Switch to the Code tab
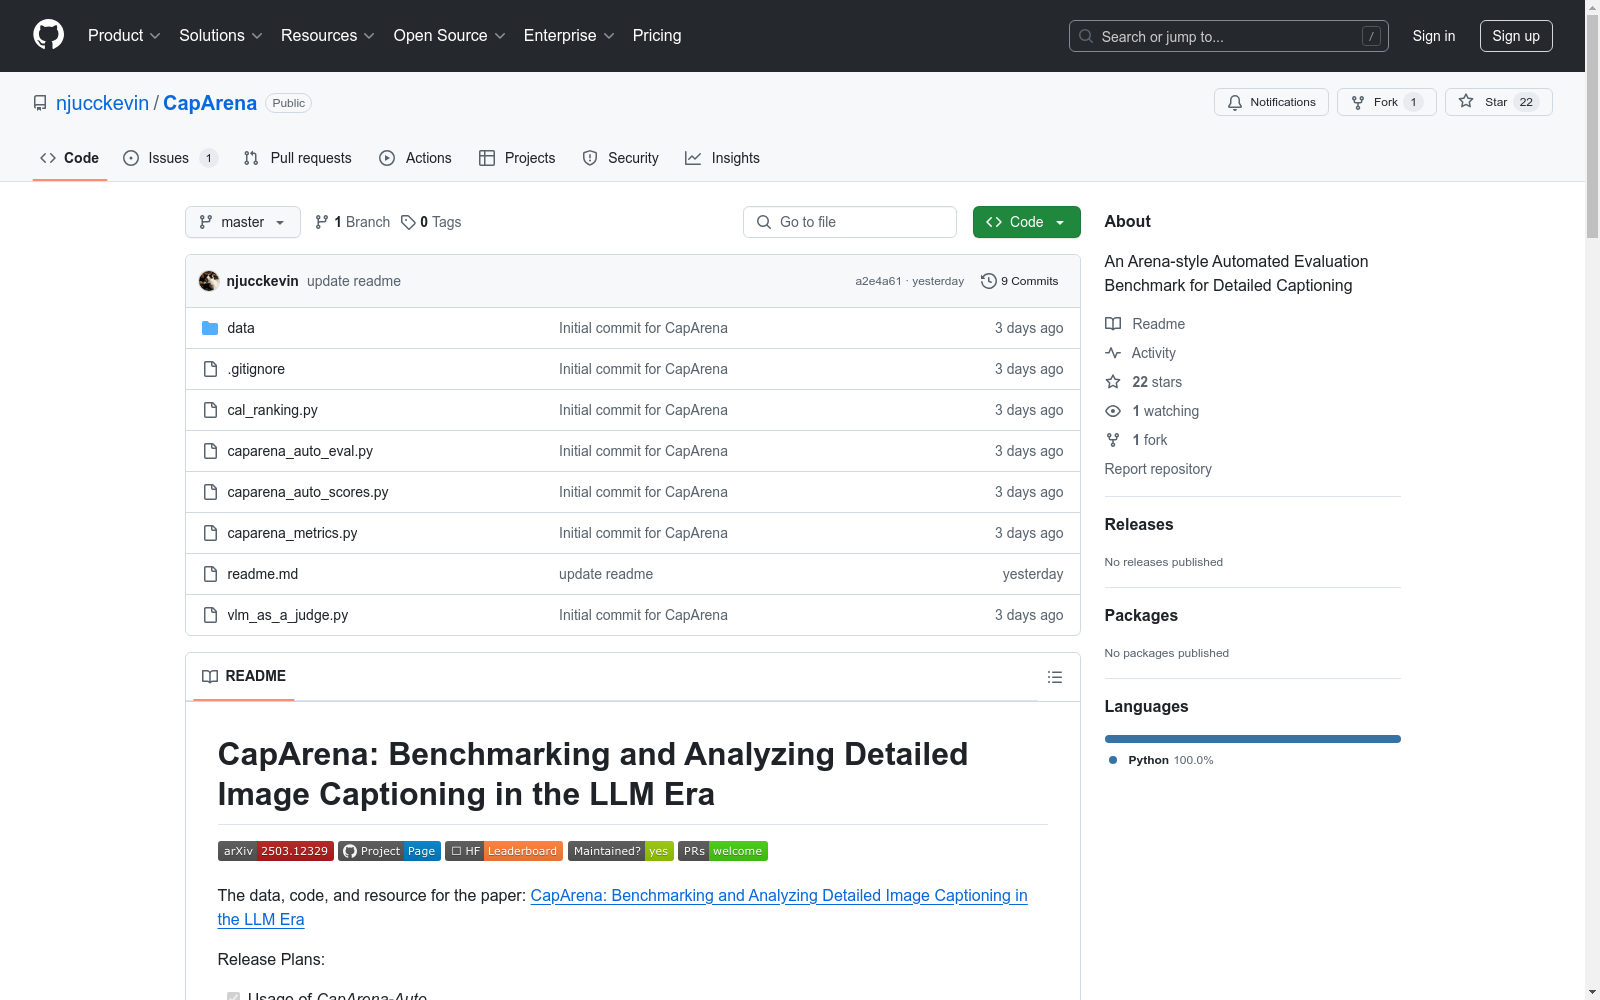1600x1000 pixels. 70,158
